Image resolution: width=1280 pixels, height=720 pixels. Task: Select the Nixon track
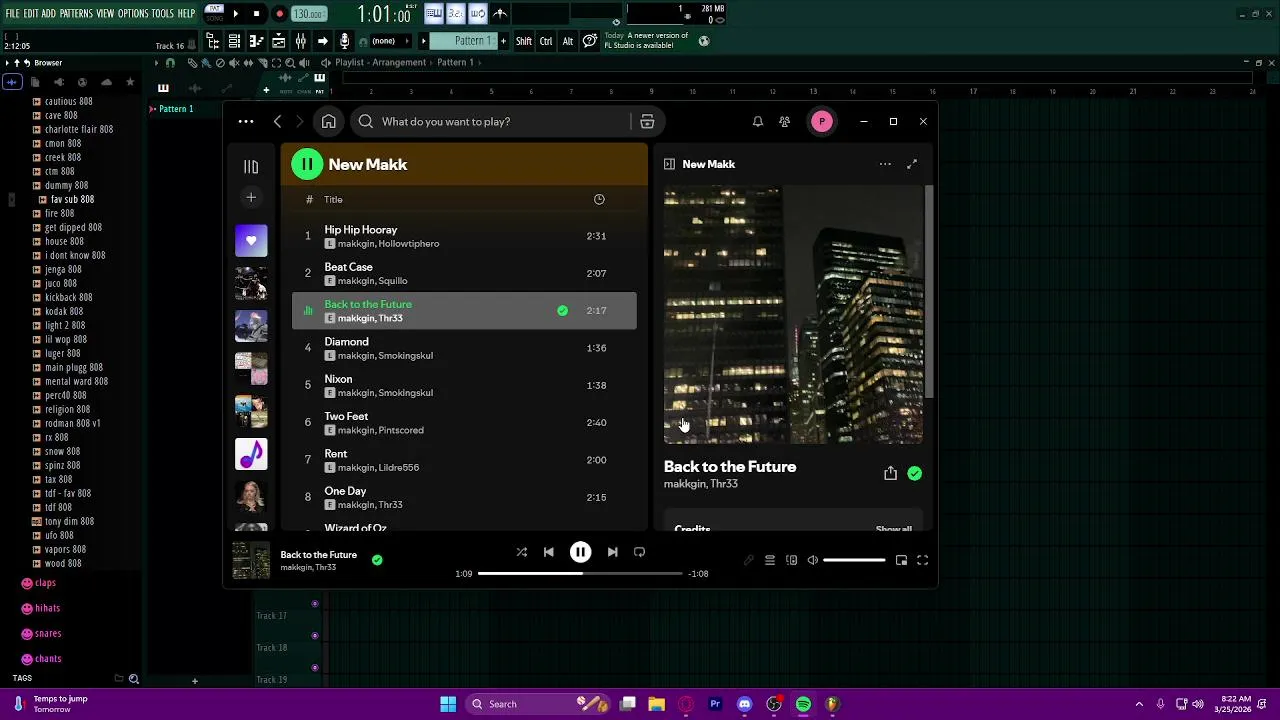pyautogui.click(x=464, y=385)
